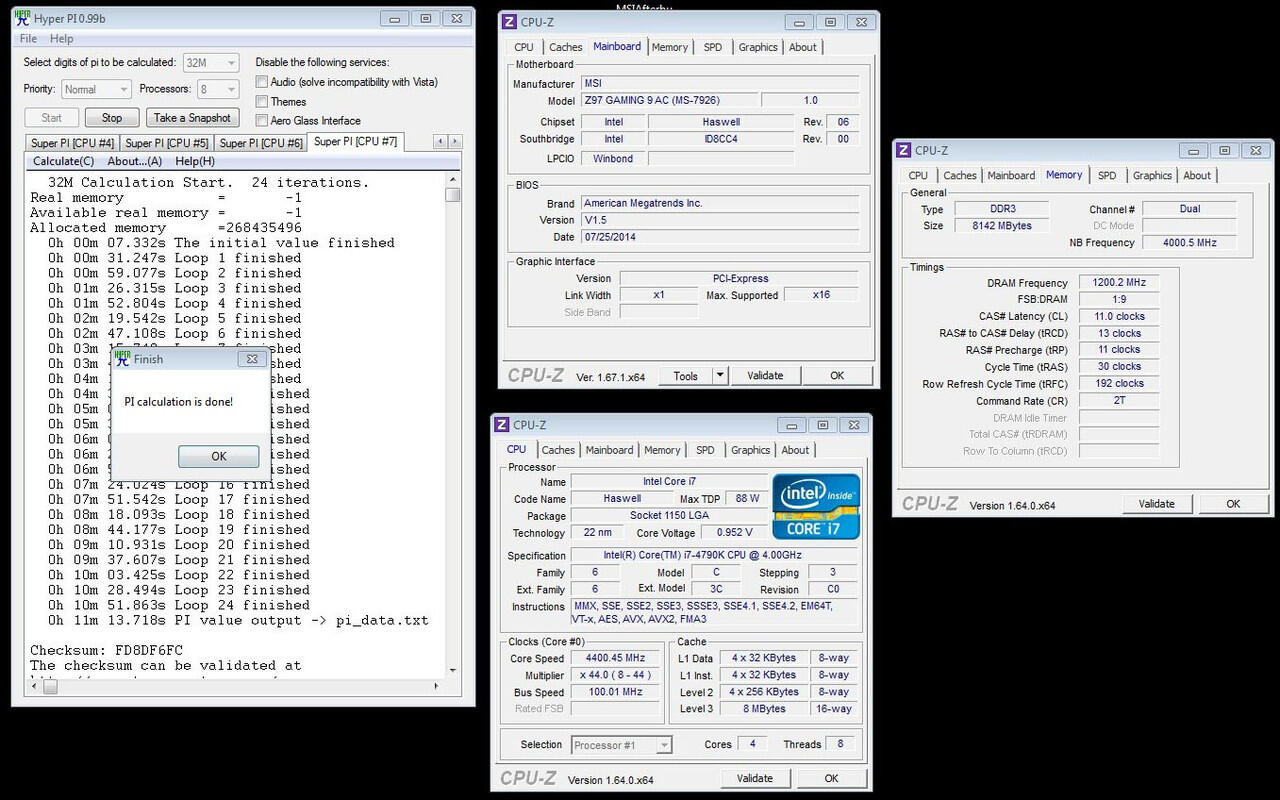Open CPU tab in CPU-Z Mainboard window
This screenshot has width=1280, height=800.
[x=524, y=47]
